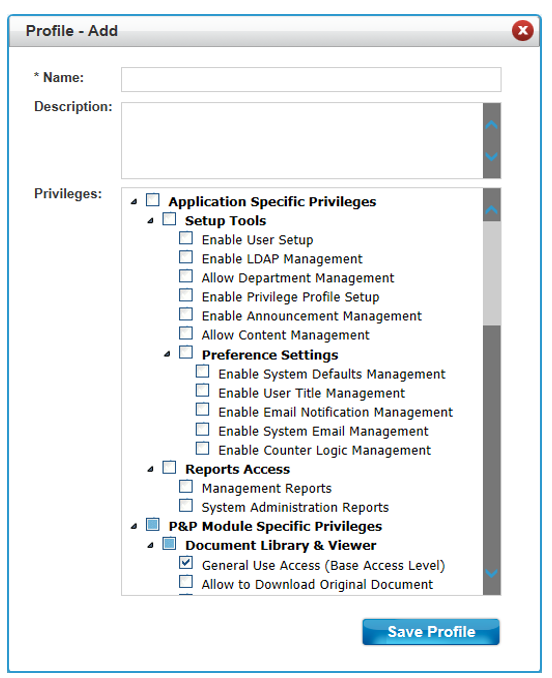Focus the Name input field

311,80
